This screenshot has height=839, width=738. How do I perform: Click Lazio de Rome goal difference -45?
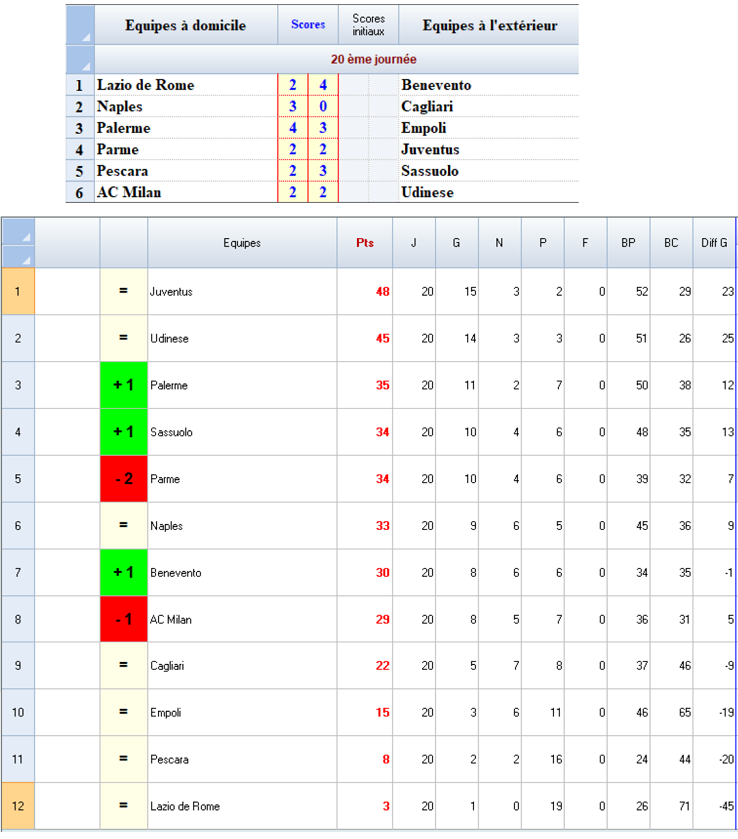[714, 806]
